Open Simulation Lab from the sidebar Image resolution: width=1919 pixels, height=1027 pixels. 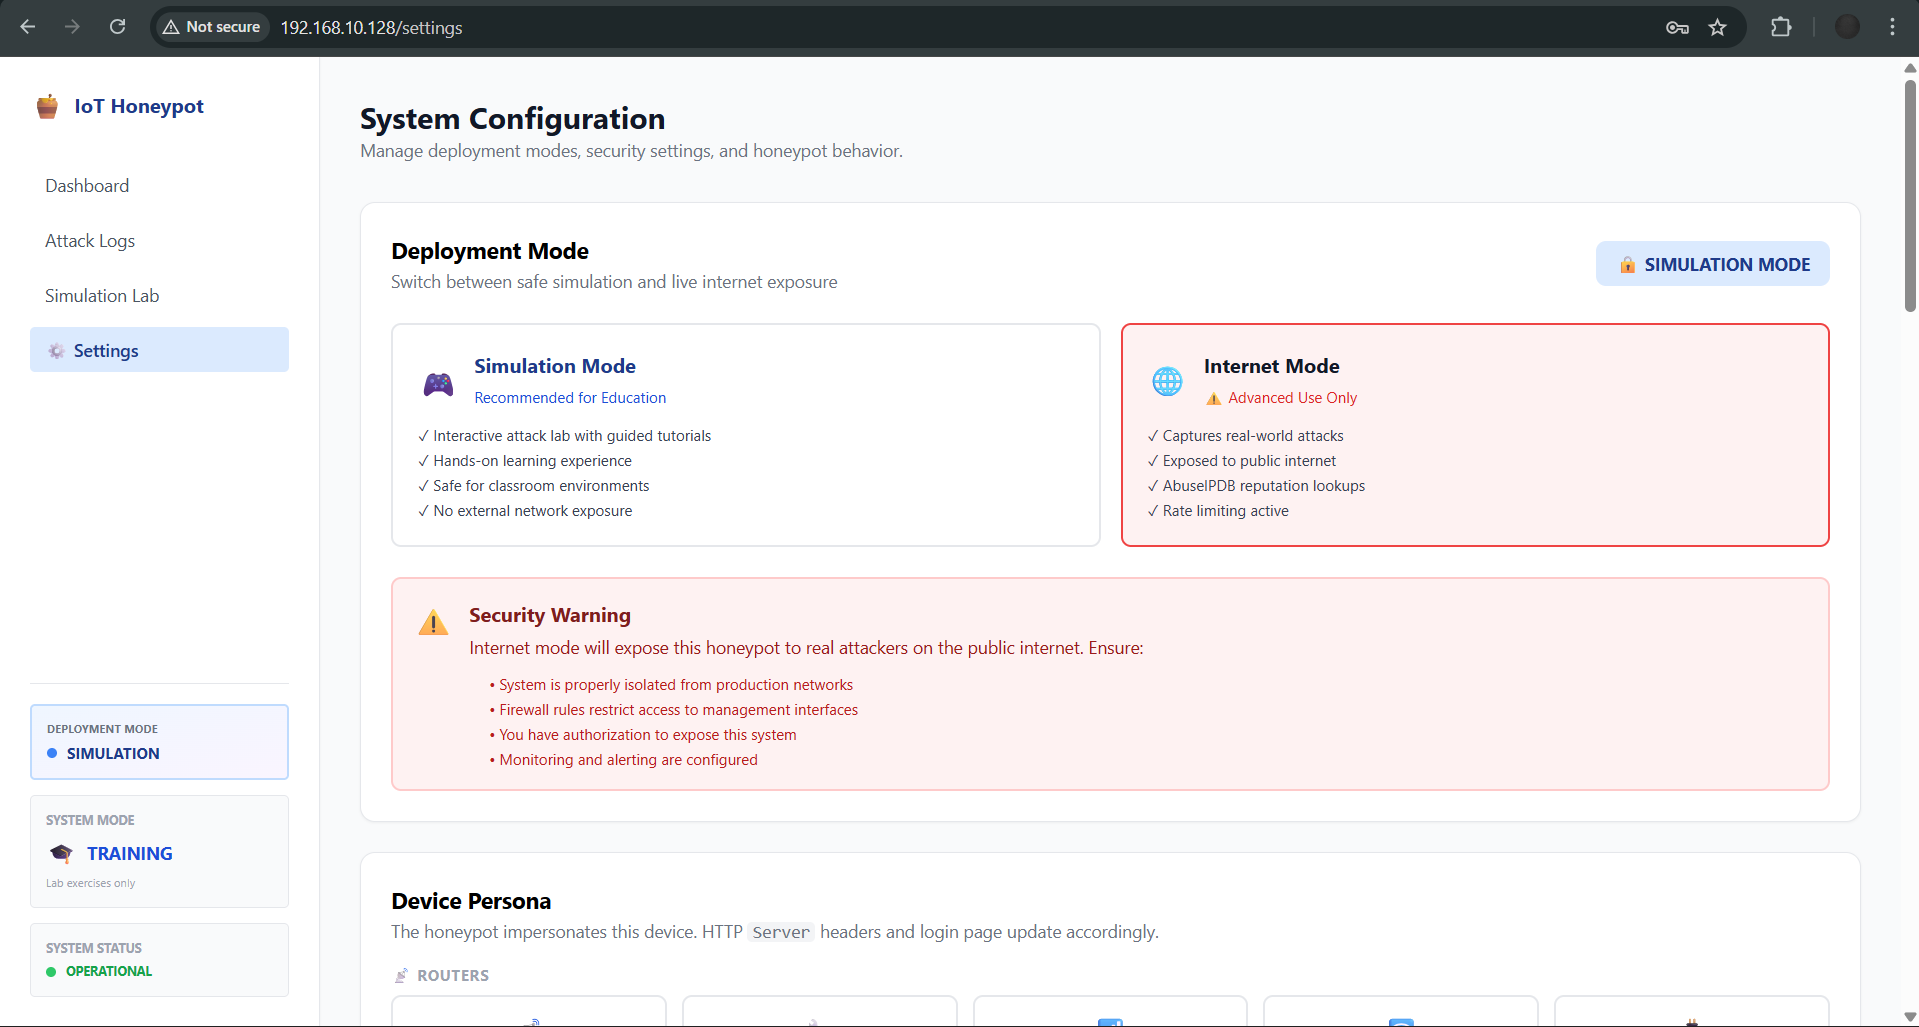tap(102, 296)
